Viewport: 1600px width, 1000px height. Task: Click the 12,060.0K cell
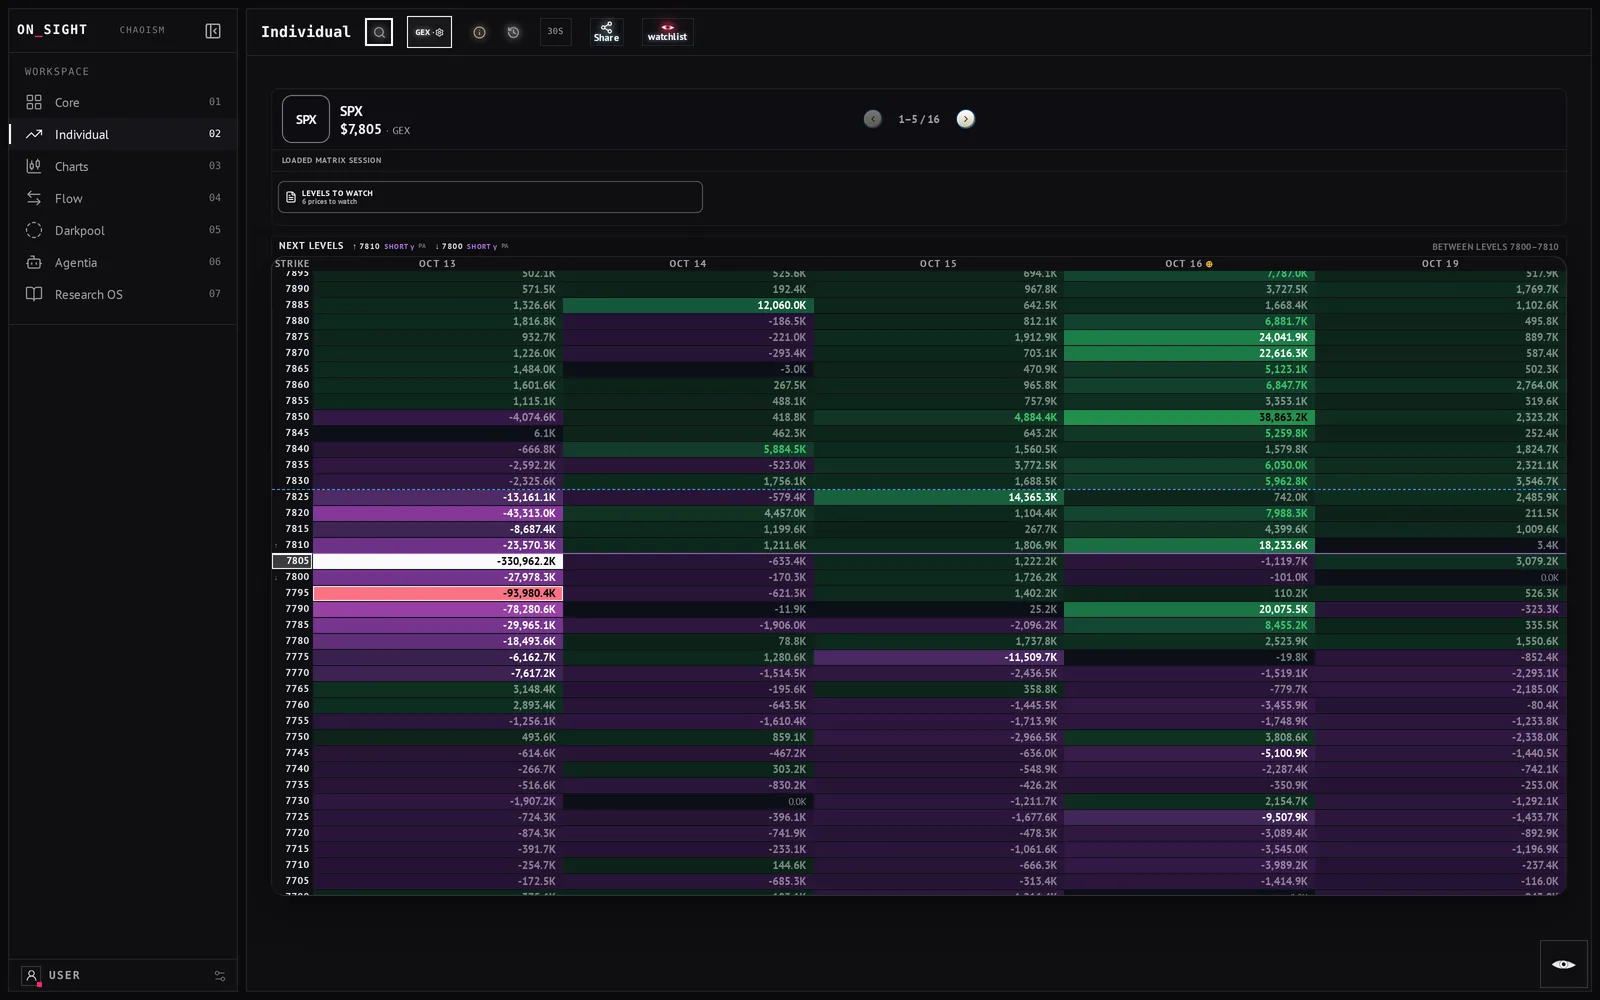pyautogui.click(x=688, y=305)
